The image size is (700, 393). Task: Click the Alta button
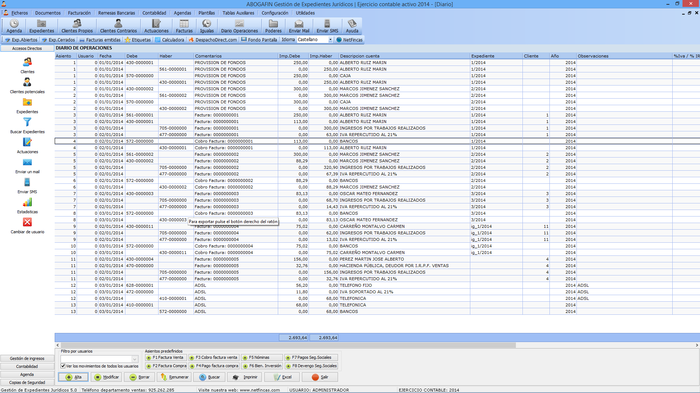(73, 377)
